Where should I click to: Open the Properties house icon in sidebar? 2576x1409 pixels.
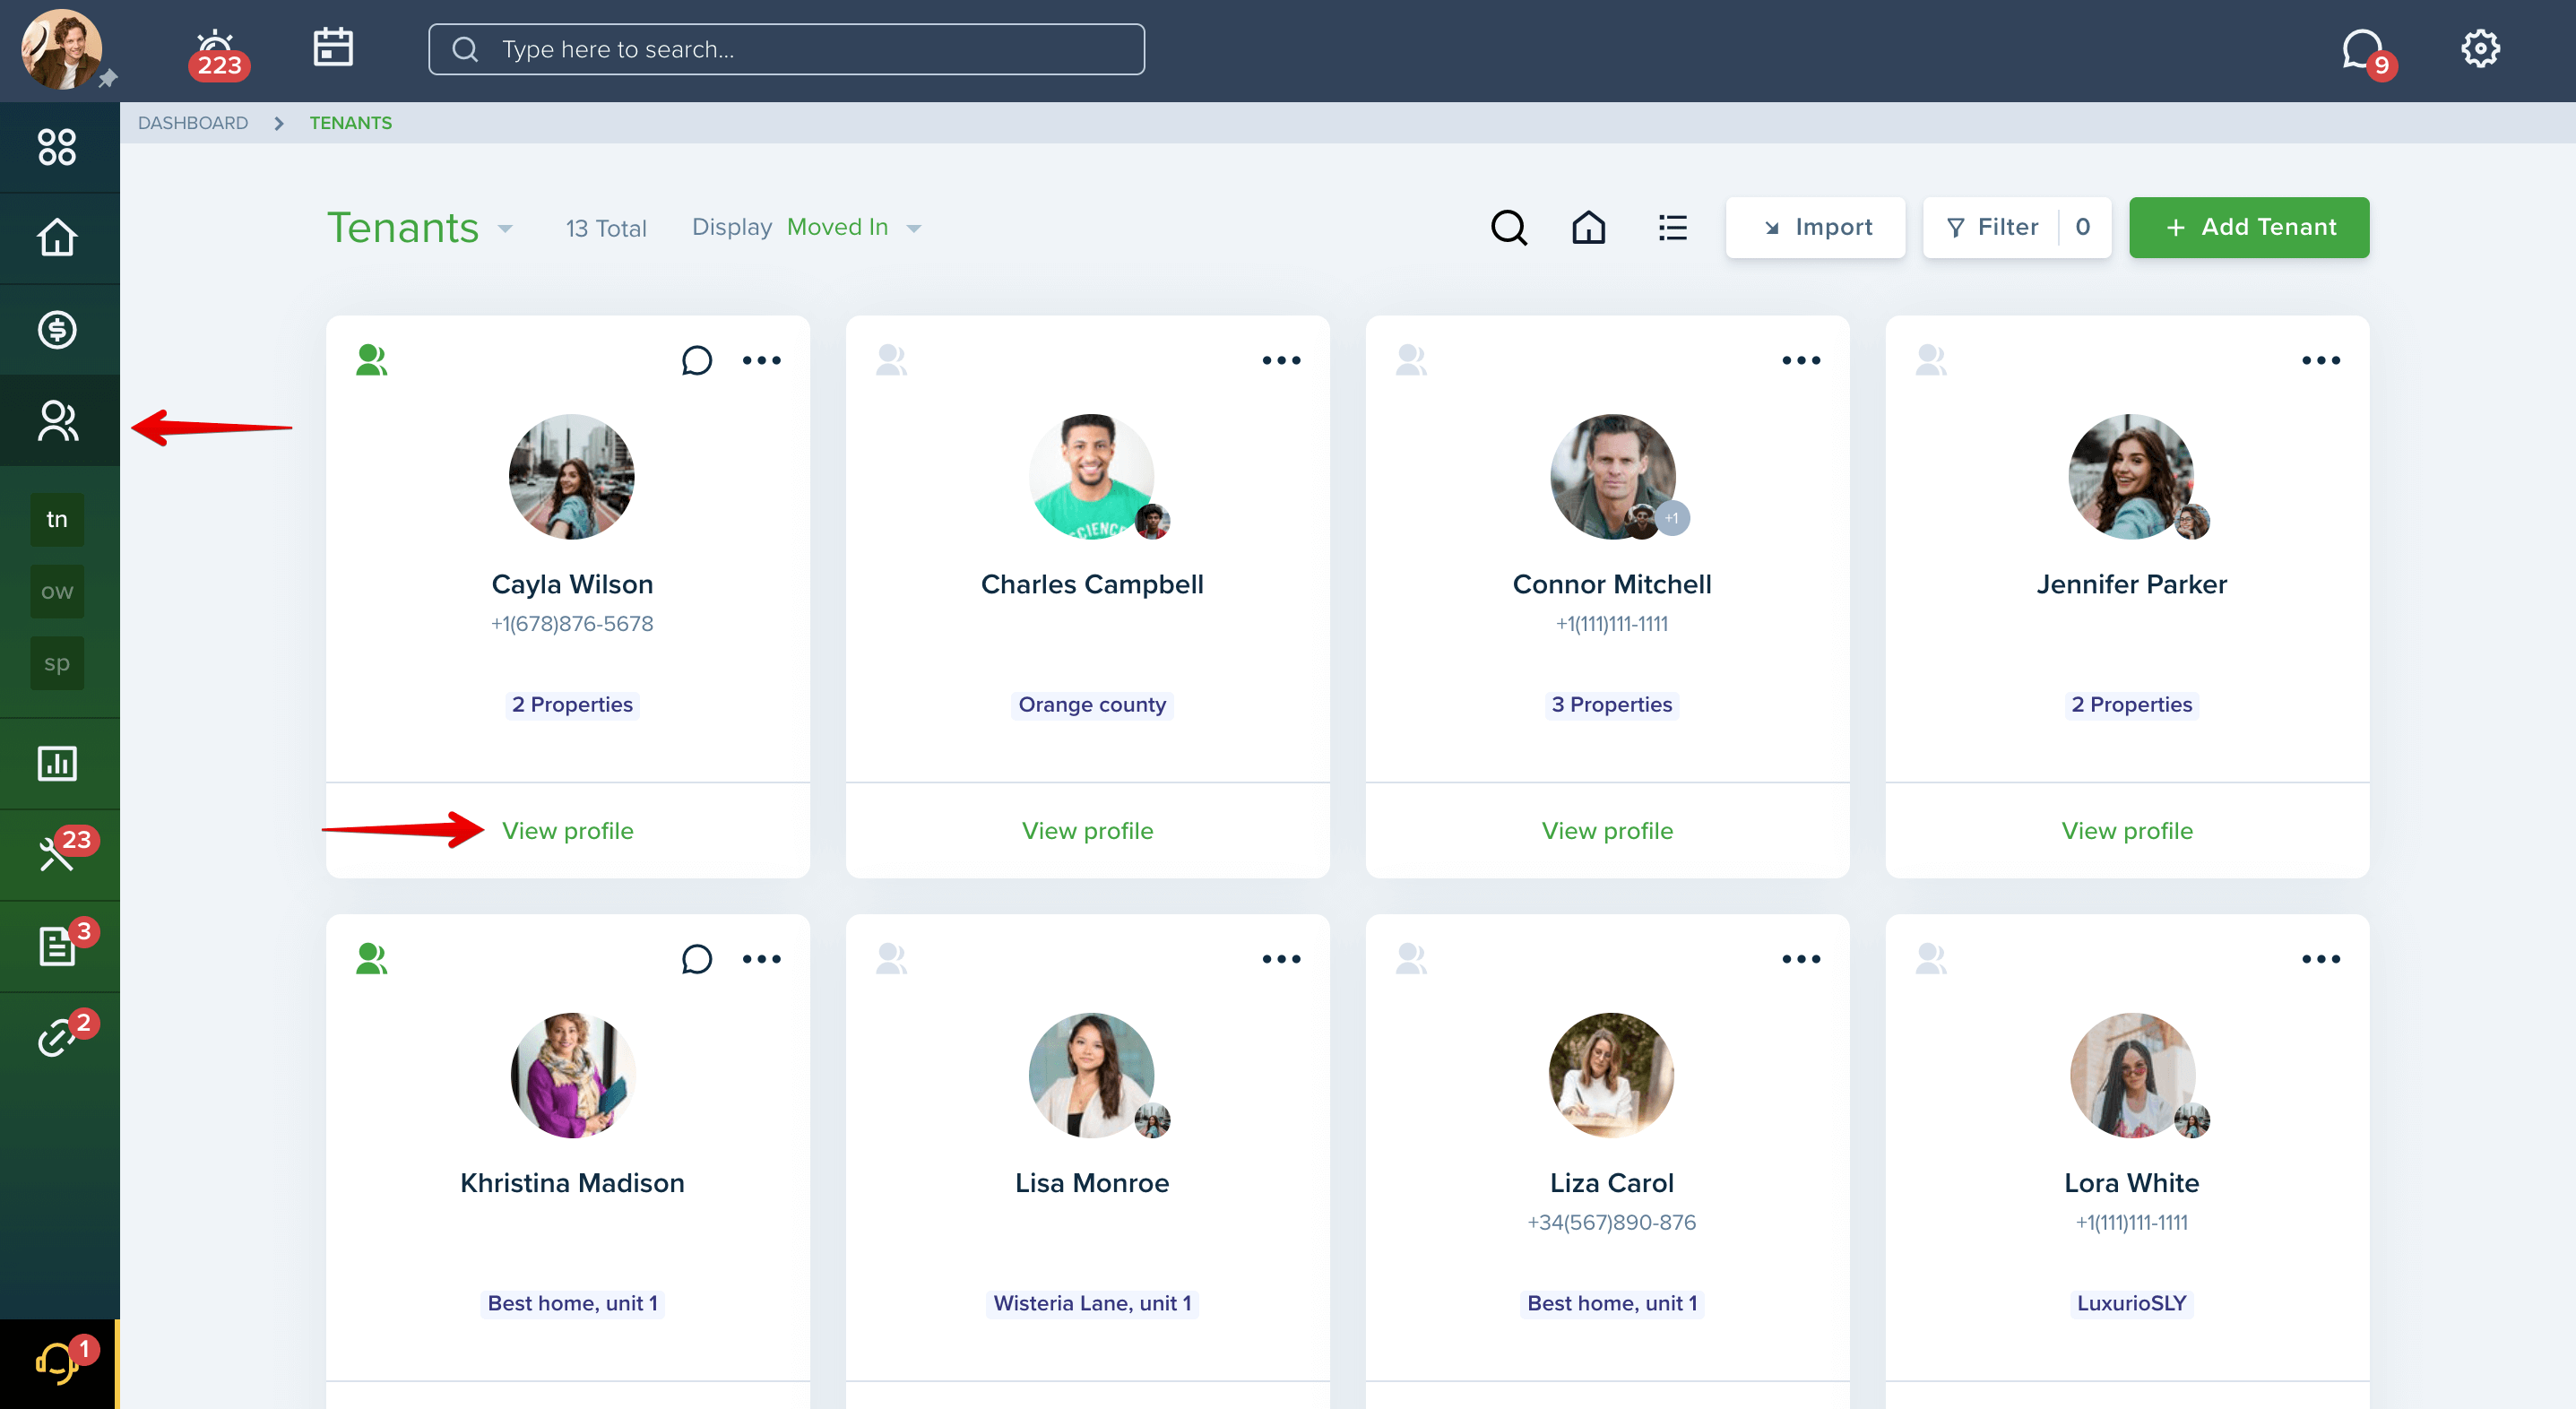57,238
